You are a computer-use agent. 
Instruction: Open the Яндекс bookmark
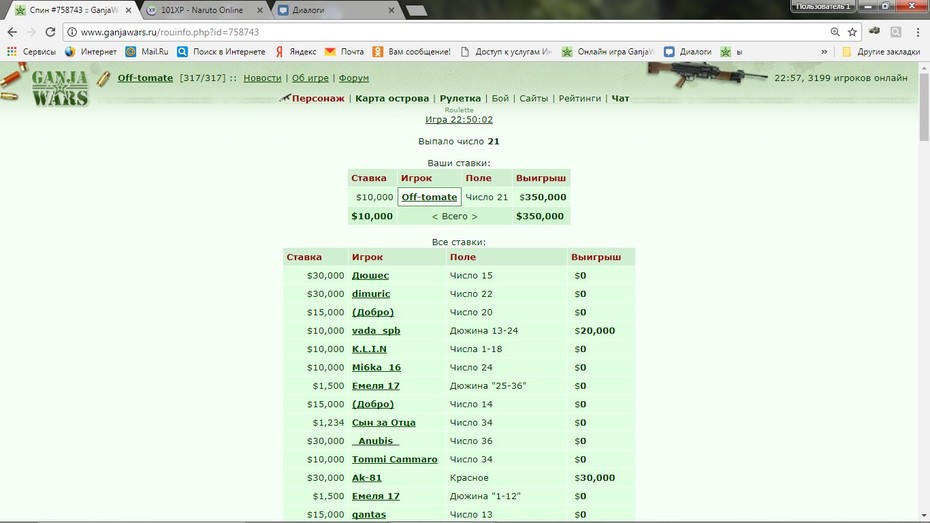(295, 52)
